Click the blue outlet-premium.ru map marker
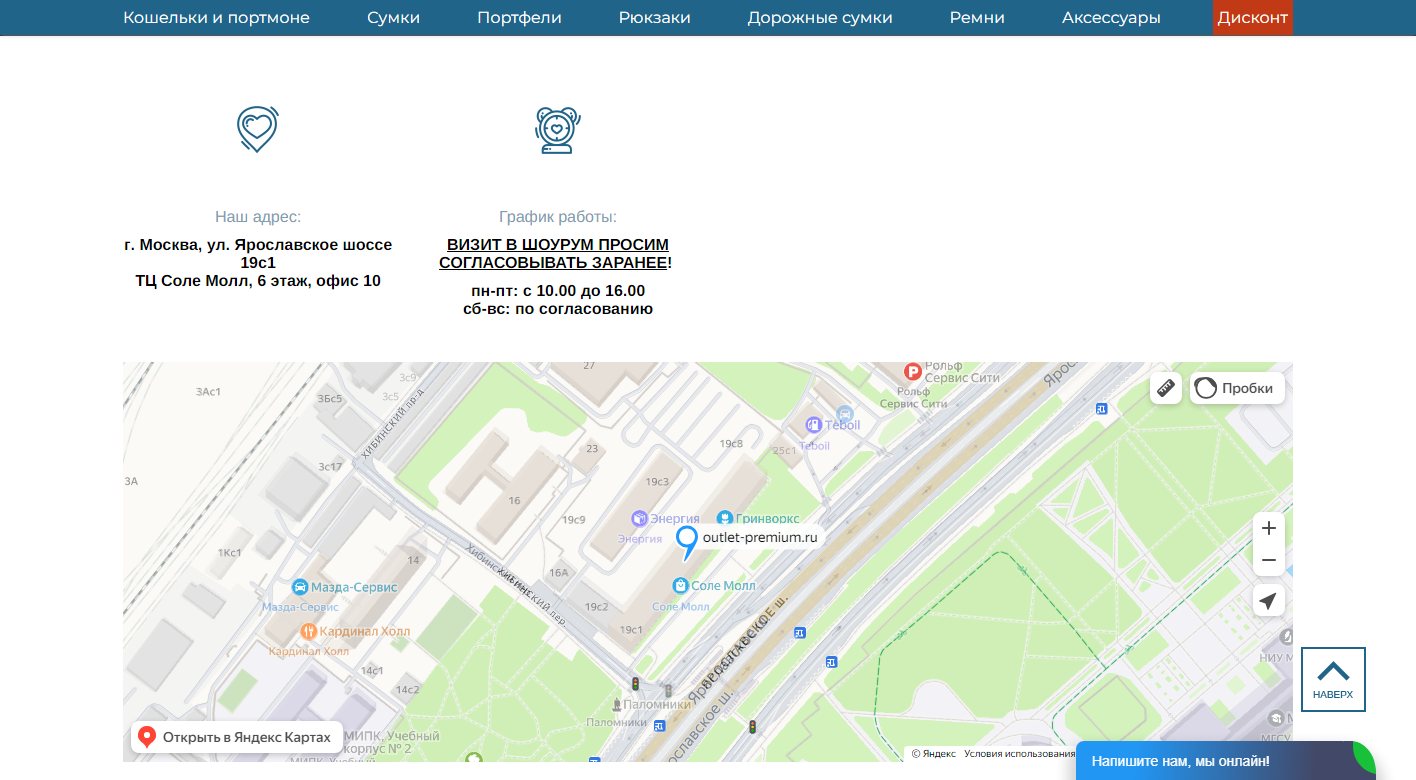The height and width of the screenshot is (780, 1416). [687, 542]
